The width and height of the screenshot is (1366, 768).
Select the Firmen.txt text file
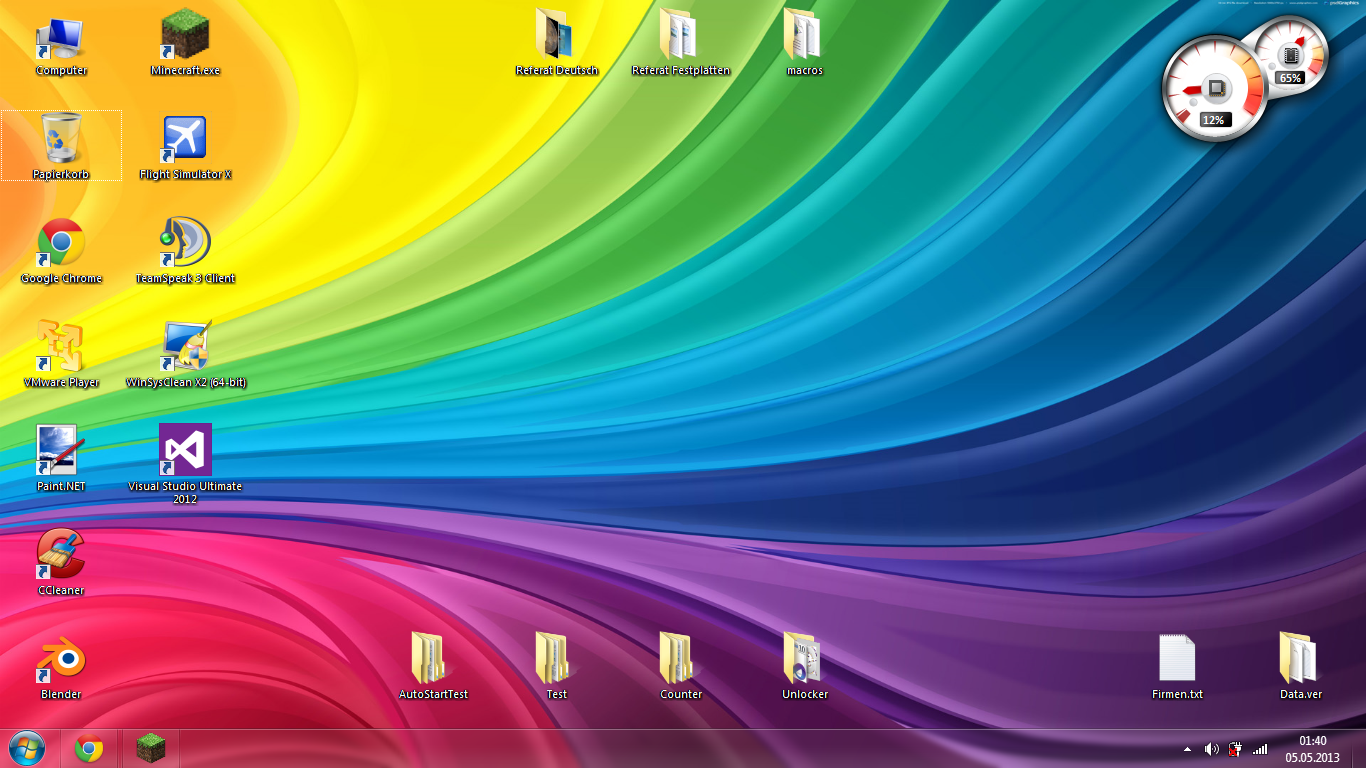[1177, 660]
